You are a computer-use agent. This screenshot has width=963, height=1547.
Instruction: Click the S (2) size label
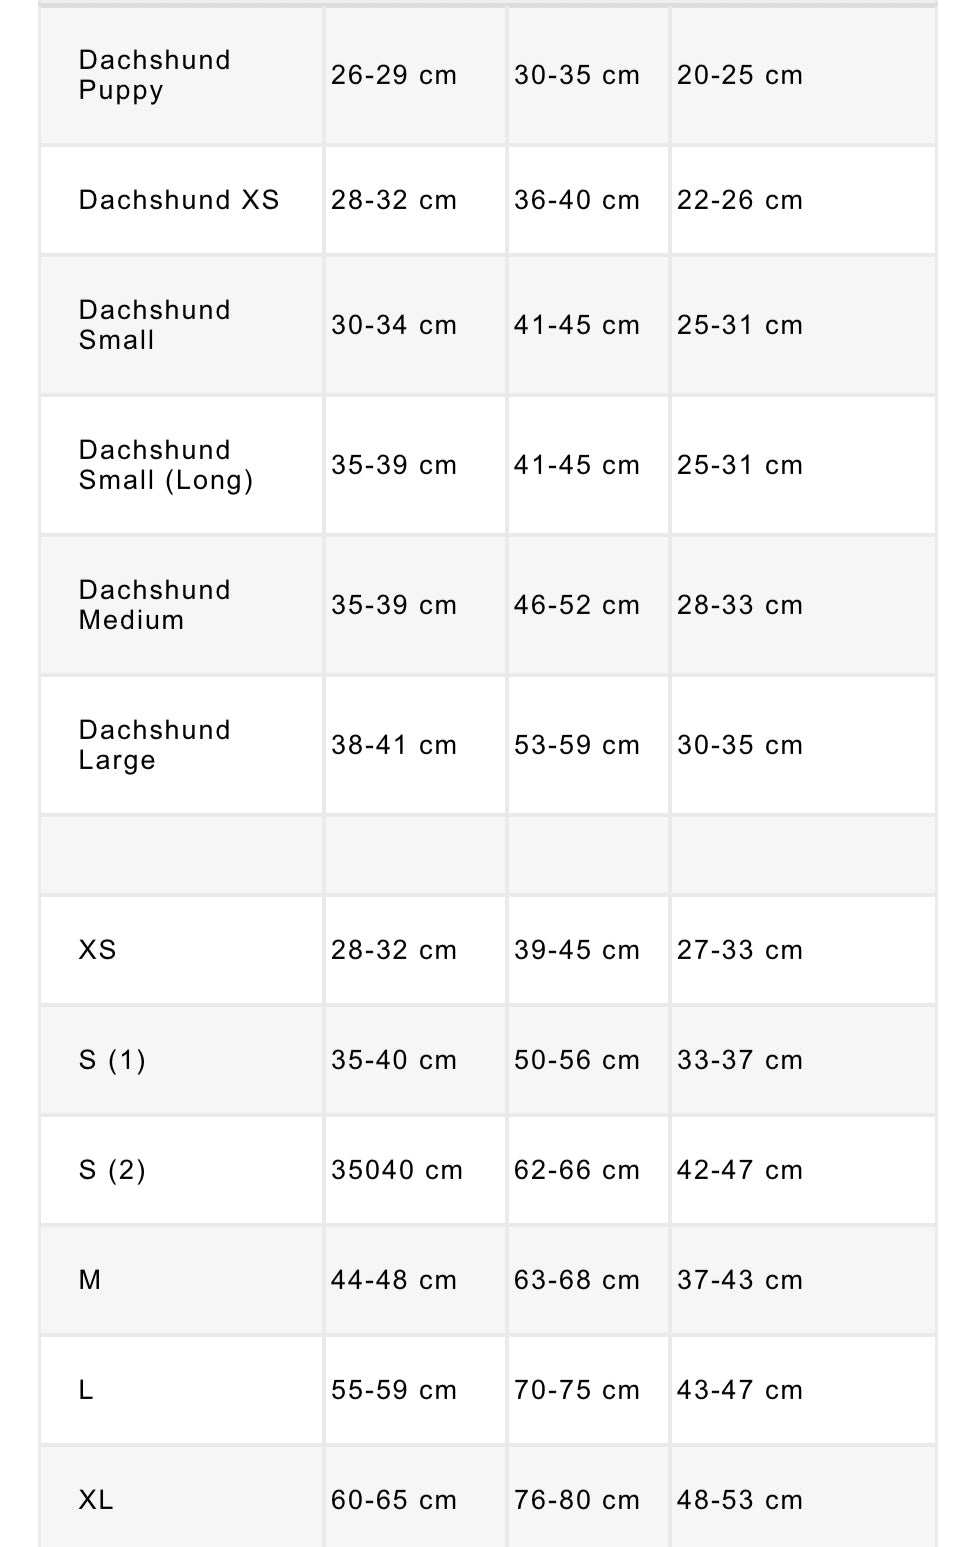112,1170
